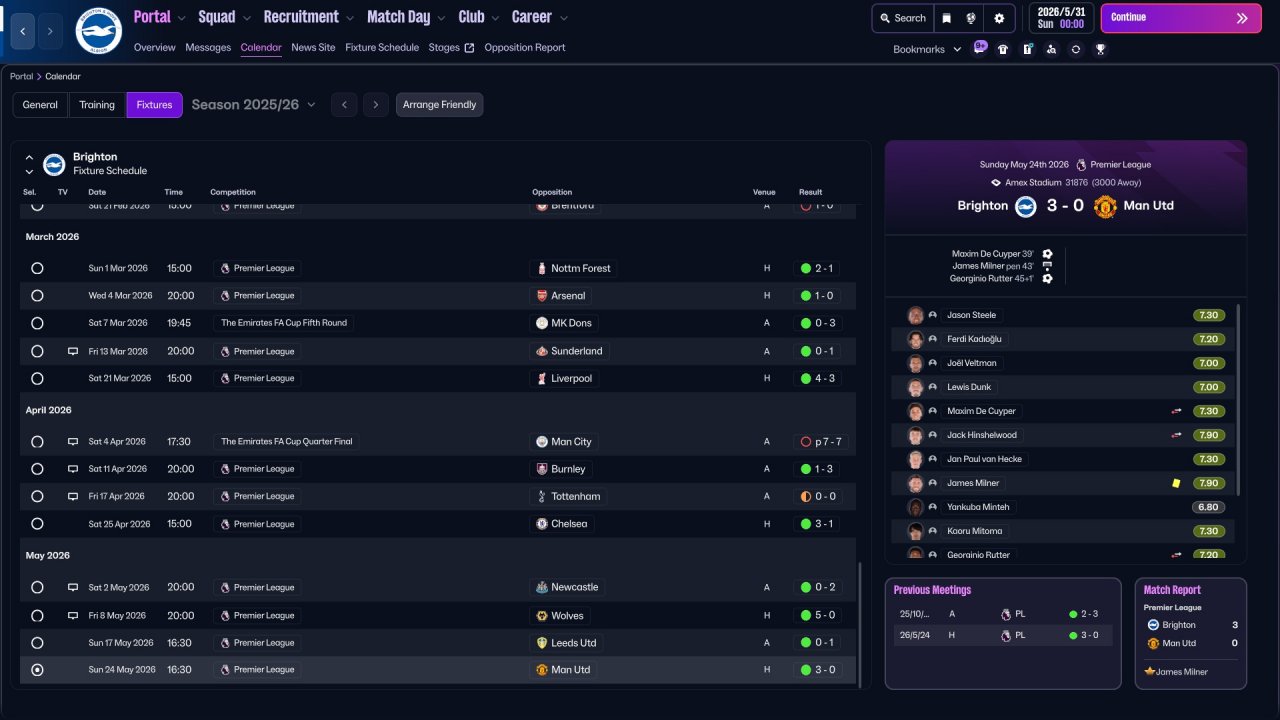The height and width of the screenshot is (720, 1280).
Task: Select the Newcastle fixture radio button
Action: tap(37, 587)
